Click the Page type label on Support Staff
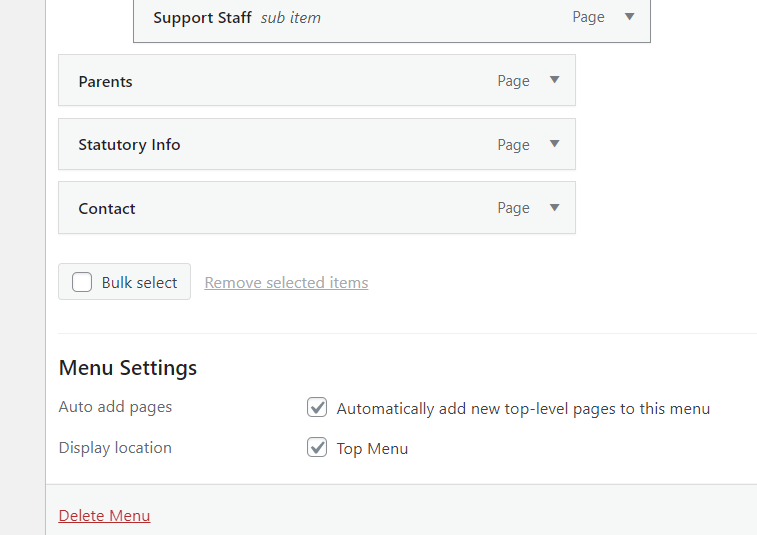Screen dimensions: 757x535 point(588,17)
